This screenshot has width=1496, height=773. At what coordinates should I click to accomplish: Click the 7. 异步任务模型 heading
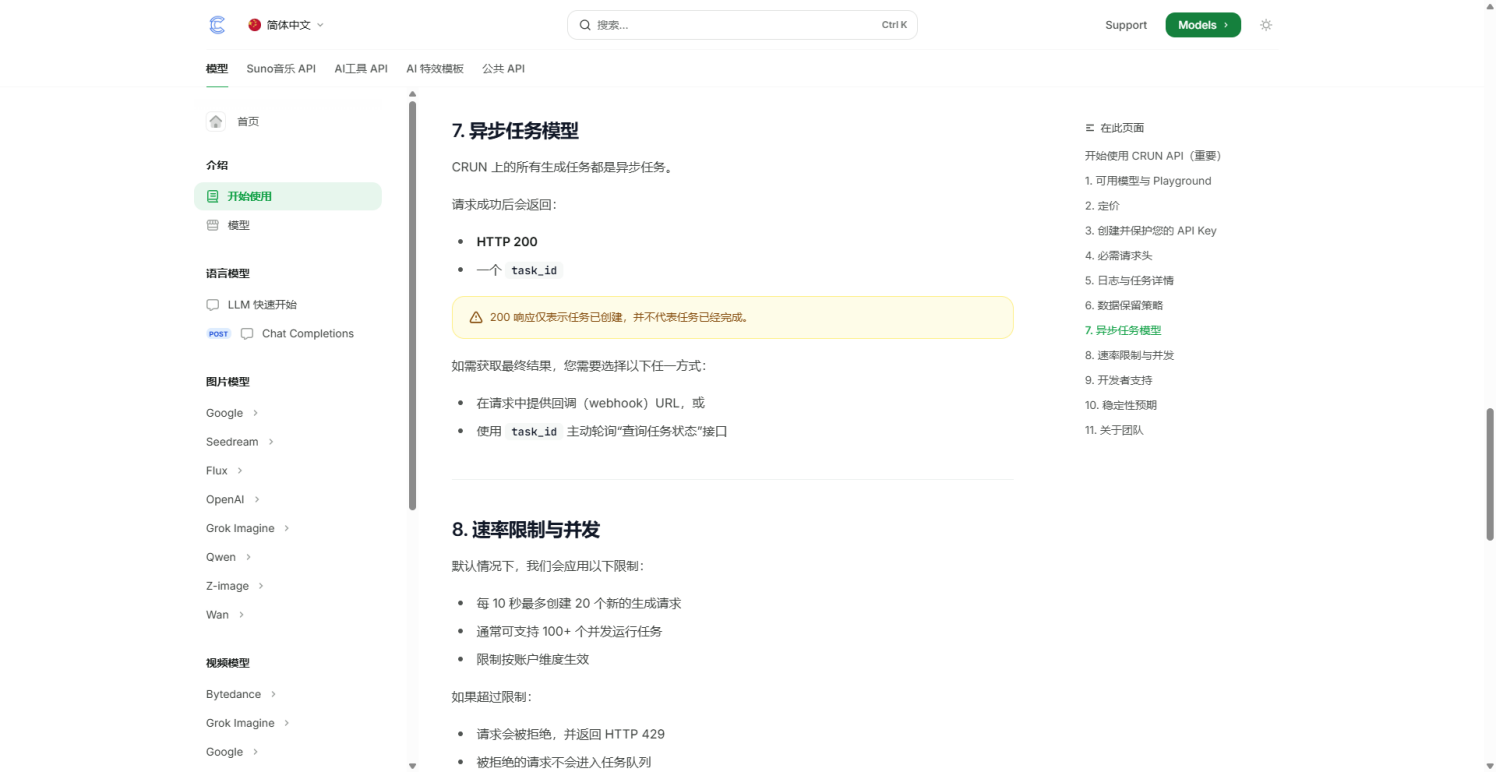515,131
